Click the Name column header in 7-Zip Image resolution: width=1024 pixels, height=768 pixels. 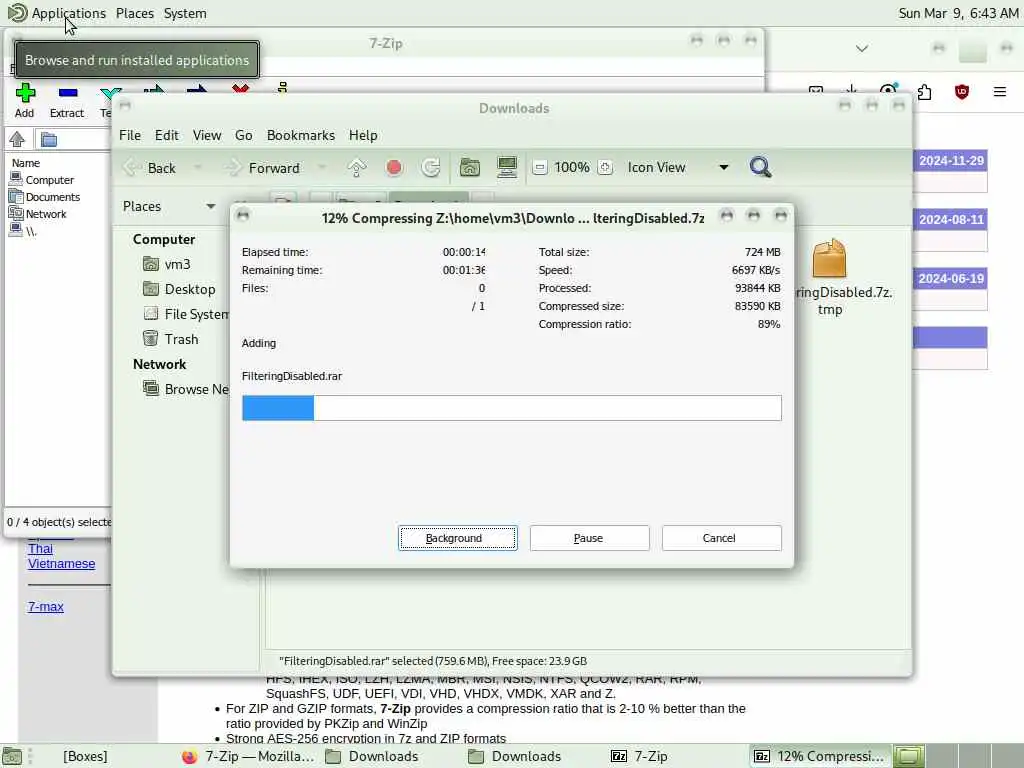[26, 163]
